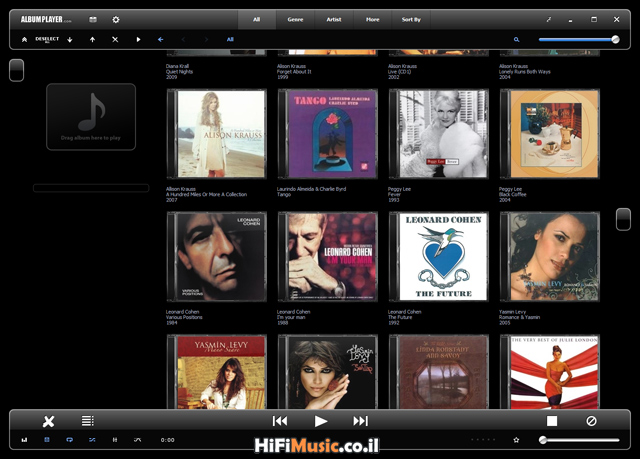
Task: Click the double-chevron collapse-up icon
Action: (24, 40)
